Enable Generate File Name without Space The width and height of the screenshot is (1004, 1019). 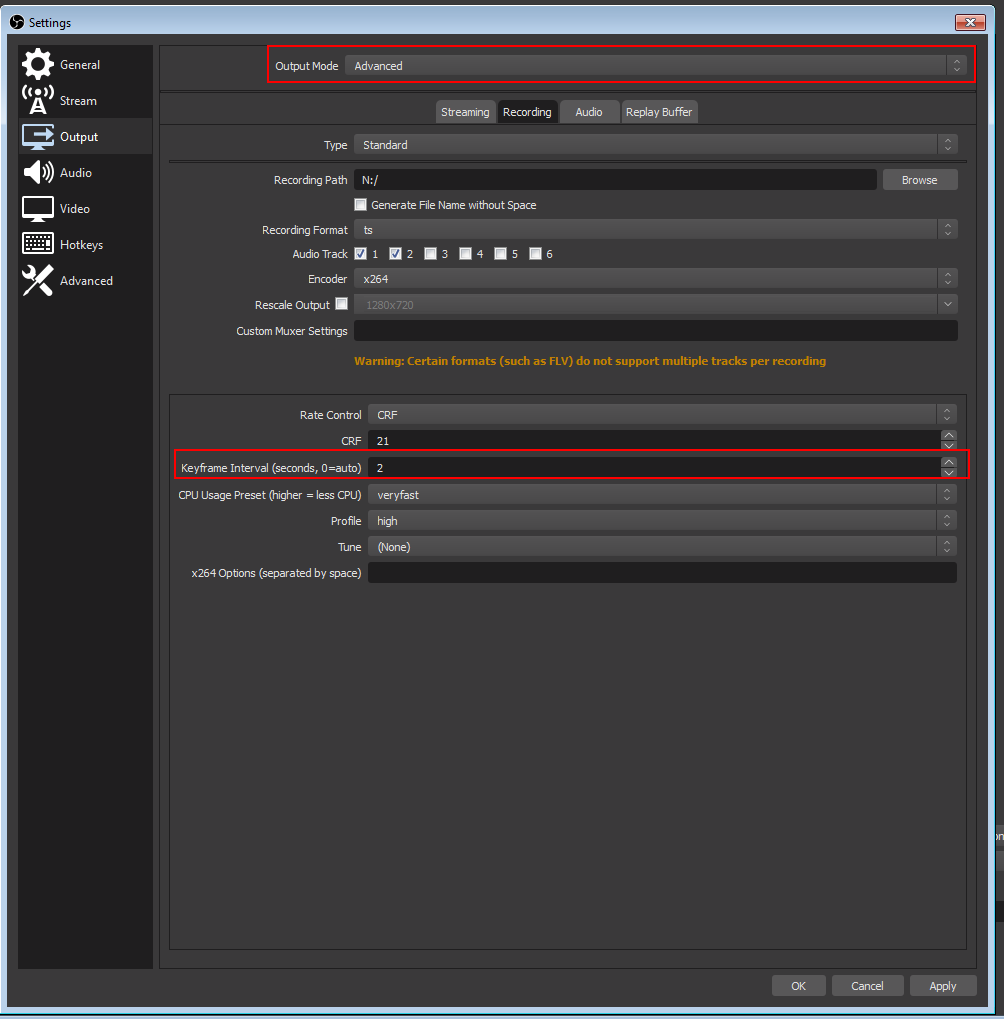[361, 205]
